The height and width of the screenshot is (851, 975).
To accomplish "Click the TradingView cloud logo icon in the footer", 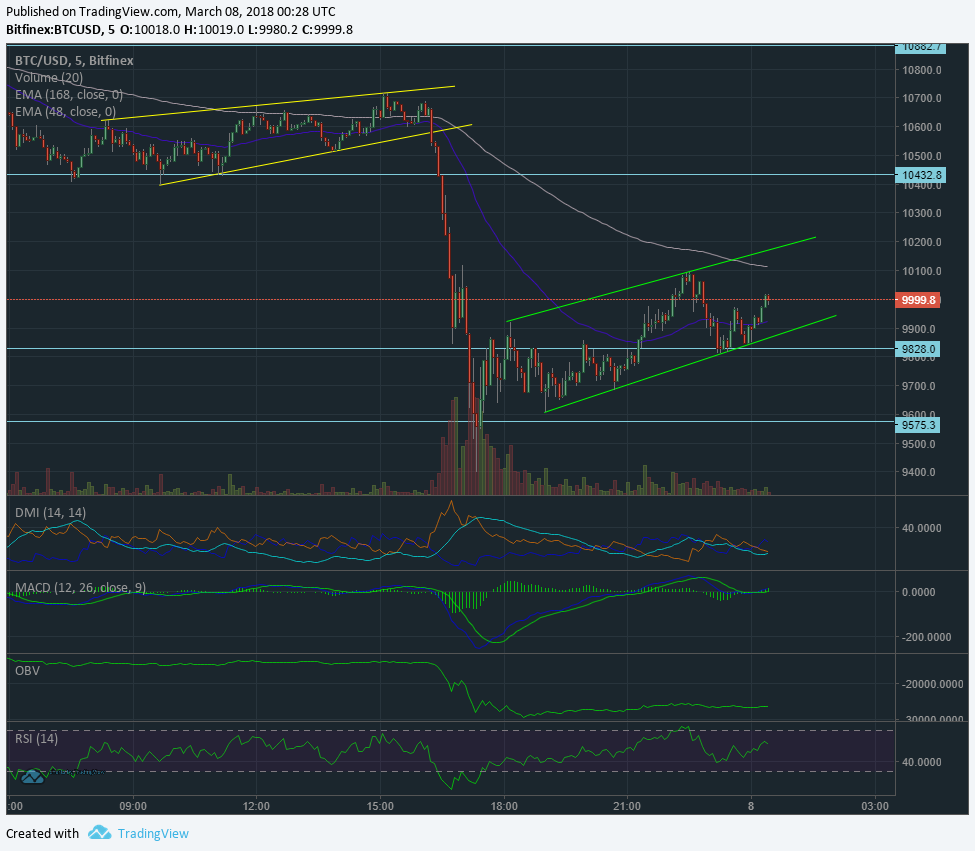I will 99,832.
